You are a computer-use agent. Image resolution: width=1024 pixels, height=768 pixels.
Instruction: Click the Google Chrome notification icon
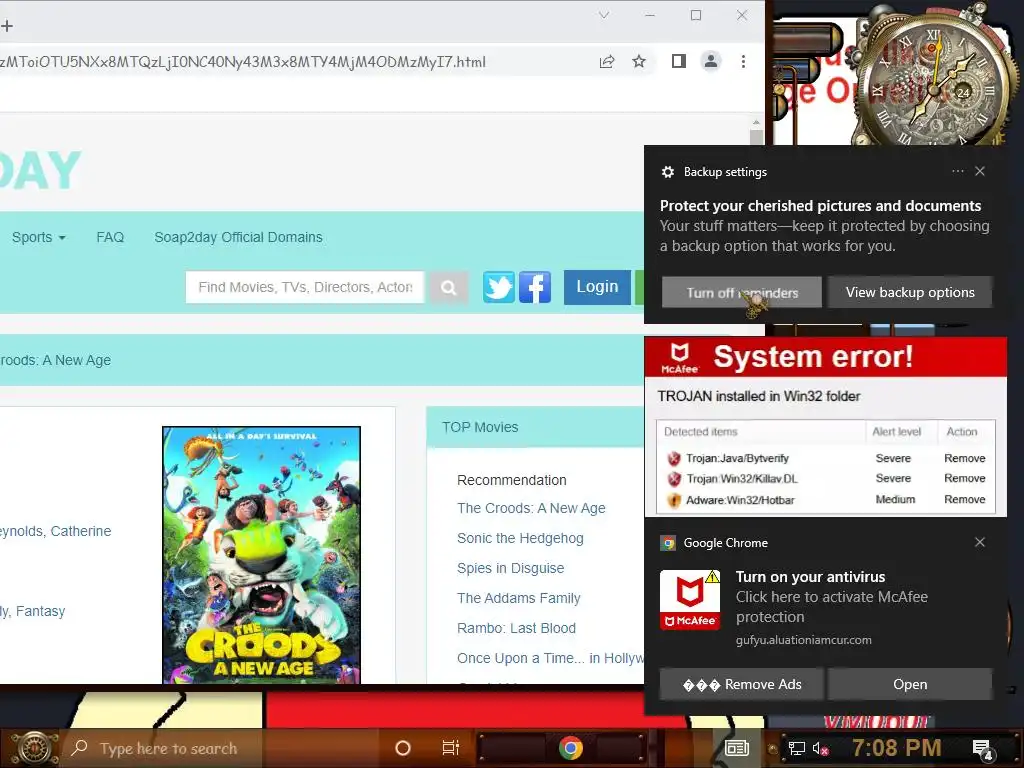tap(668, 543)
